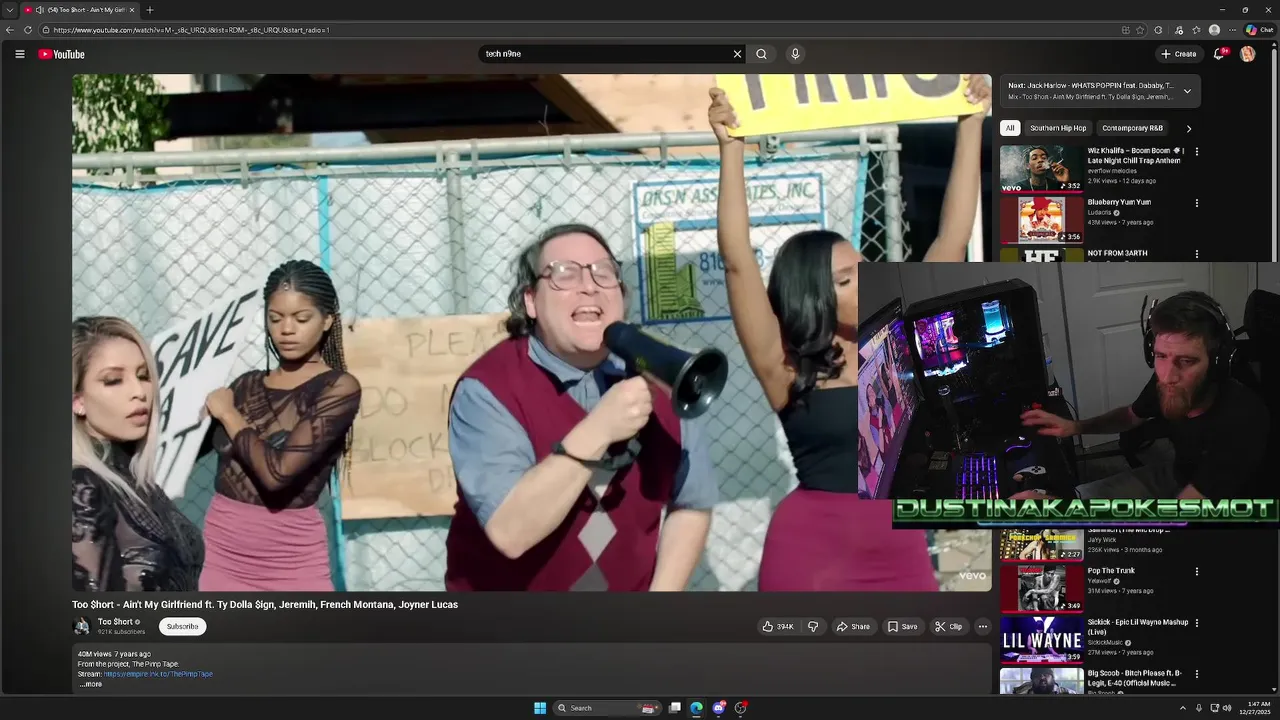Open a new browser tab with plus
The width and height of the screenshot is (1280, 720).
(150, 10)
